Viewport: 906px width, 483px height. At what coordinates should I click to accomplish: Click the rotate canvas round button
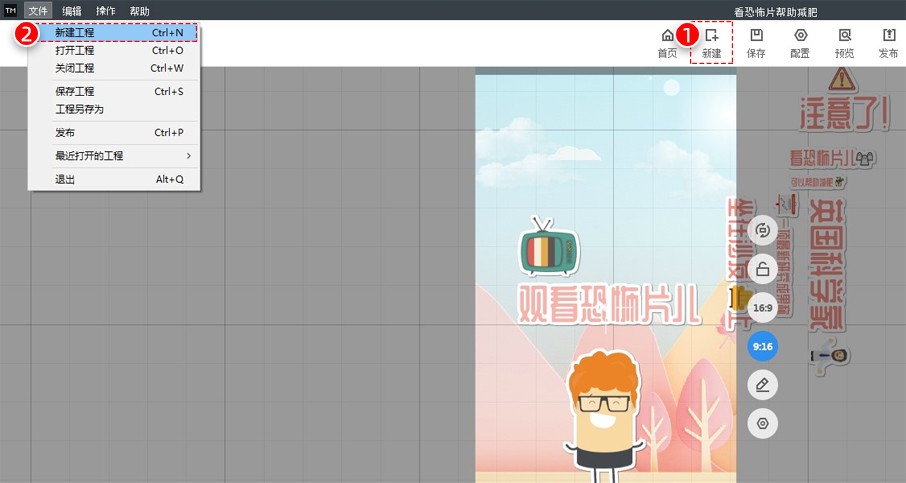763,230
